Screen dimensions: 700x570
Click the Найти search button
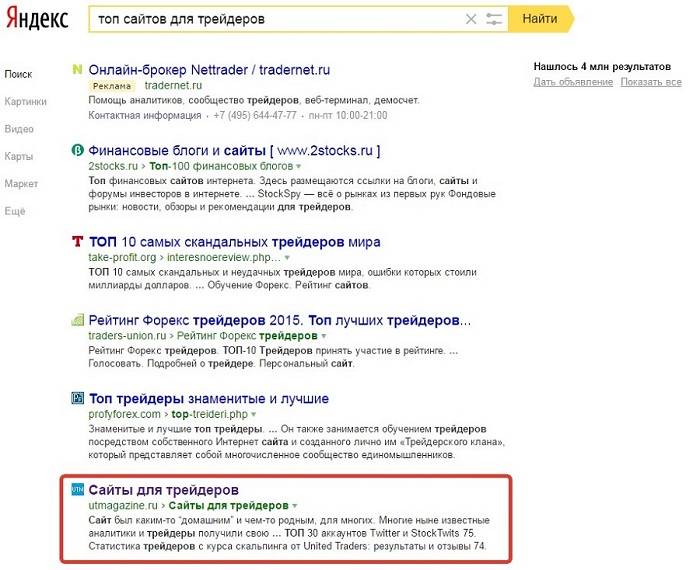tap(540, 19)
